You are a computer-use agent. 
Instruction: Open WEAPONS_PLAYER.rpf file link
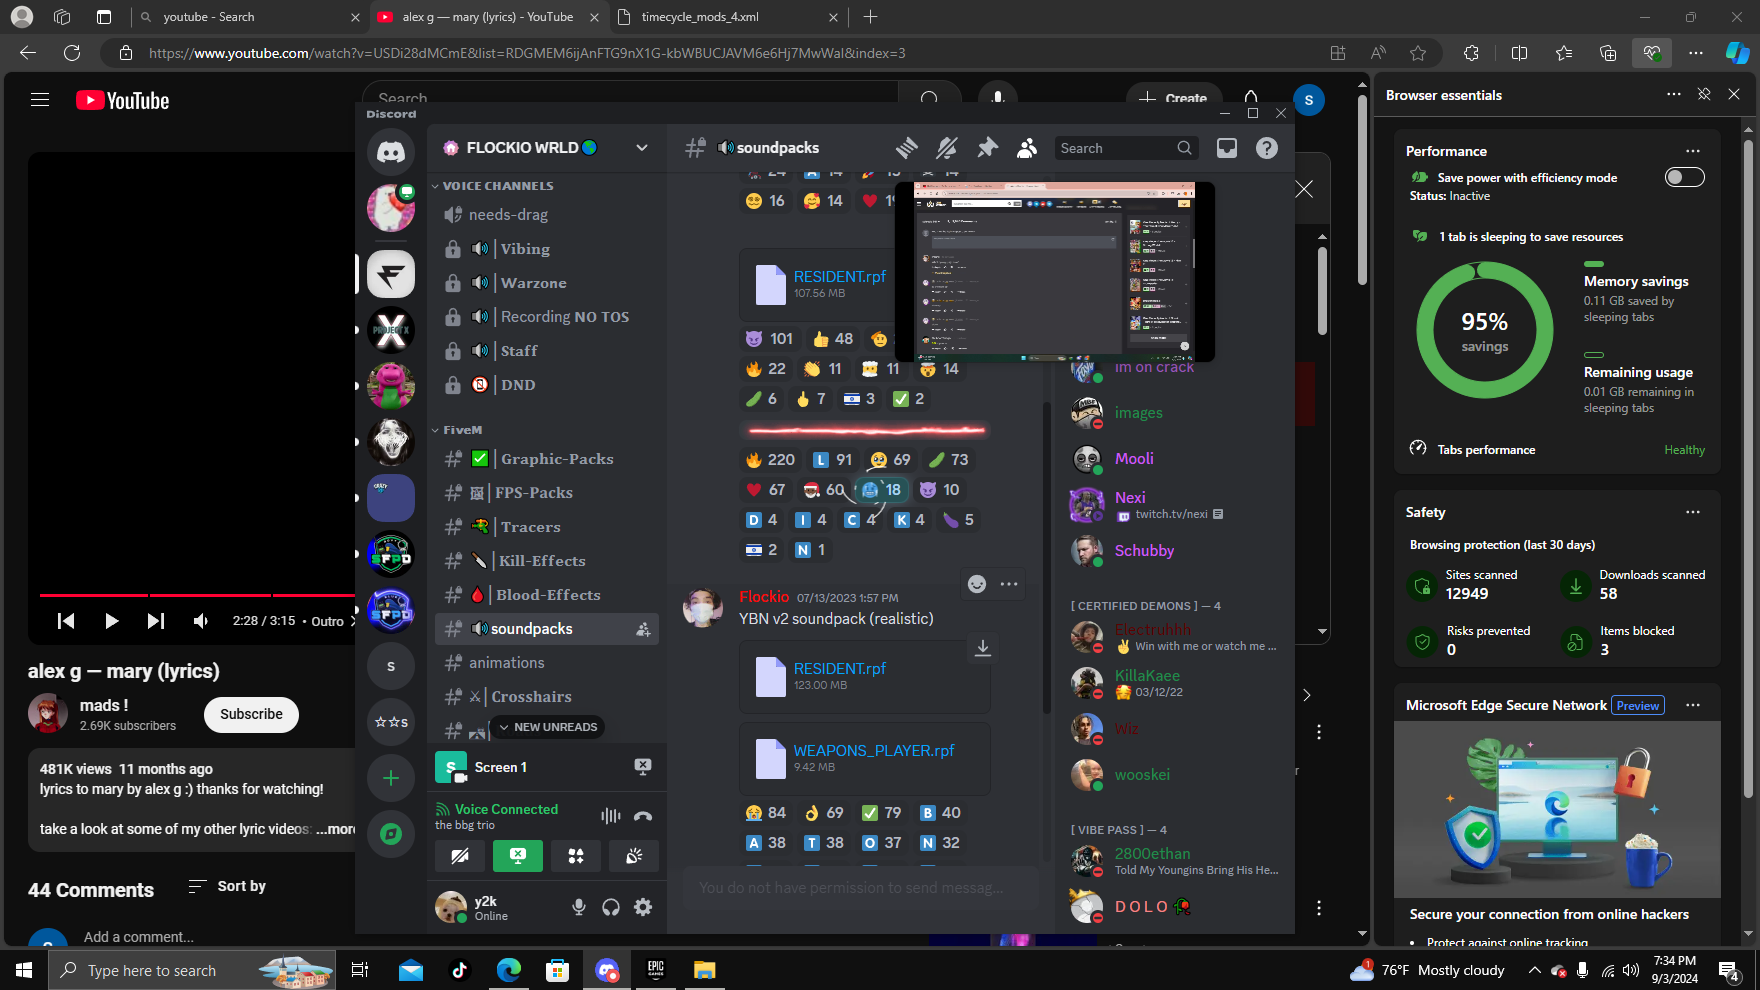click(x=874, y=750)
